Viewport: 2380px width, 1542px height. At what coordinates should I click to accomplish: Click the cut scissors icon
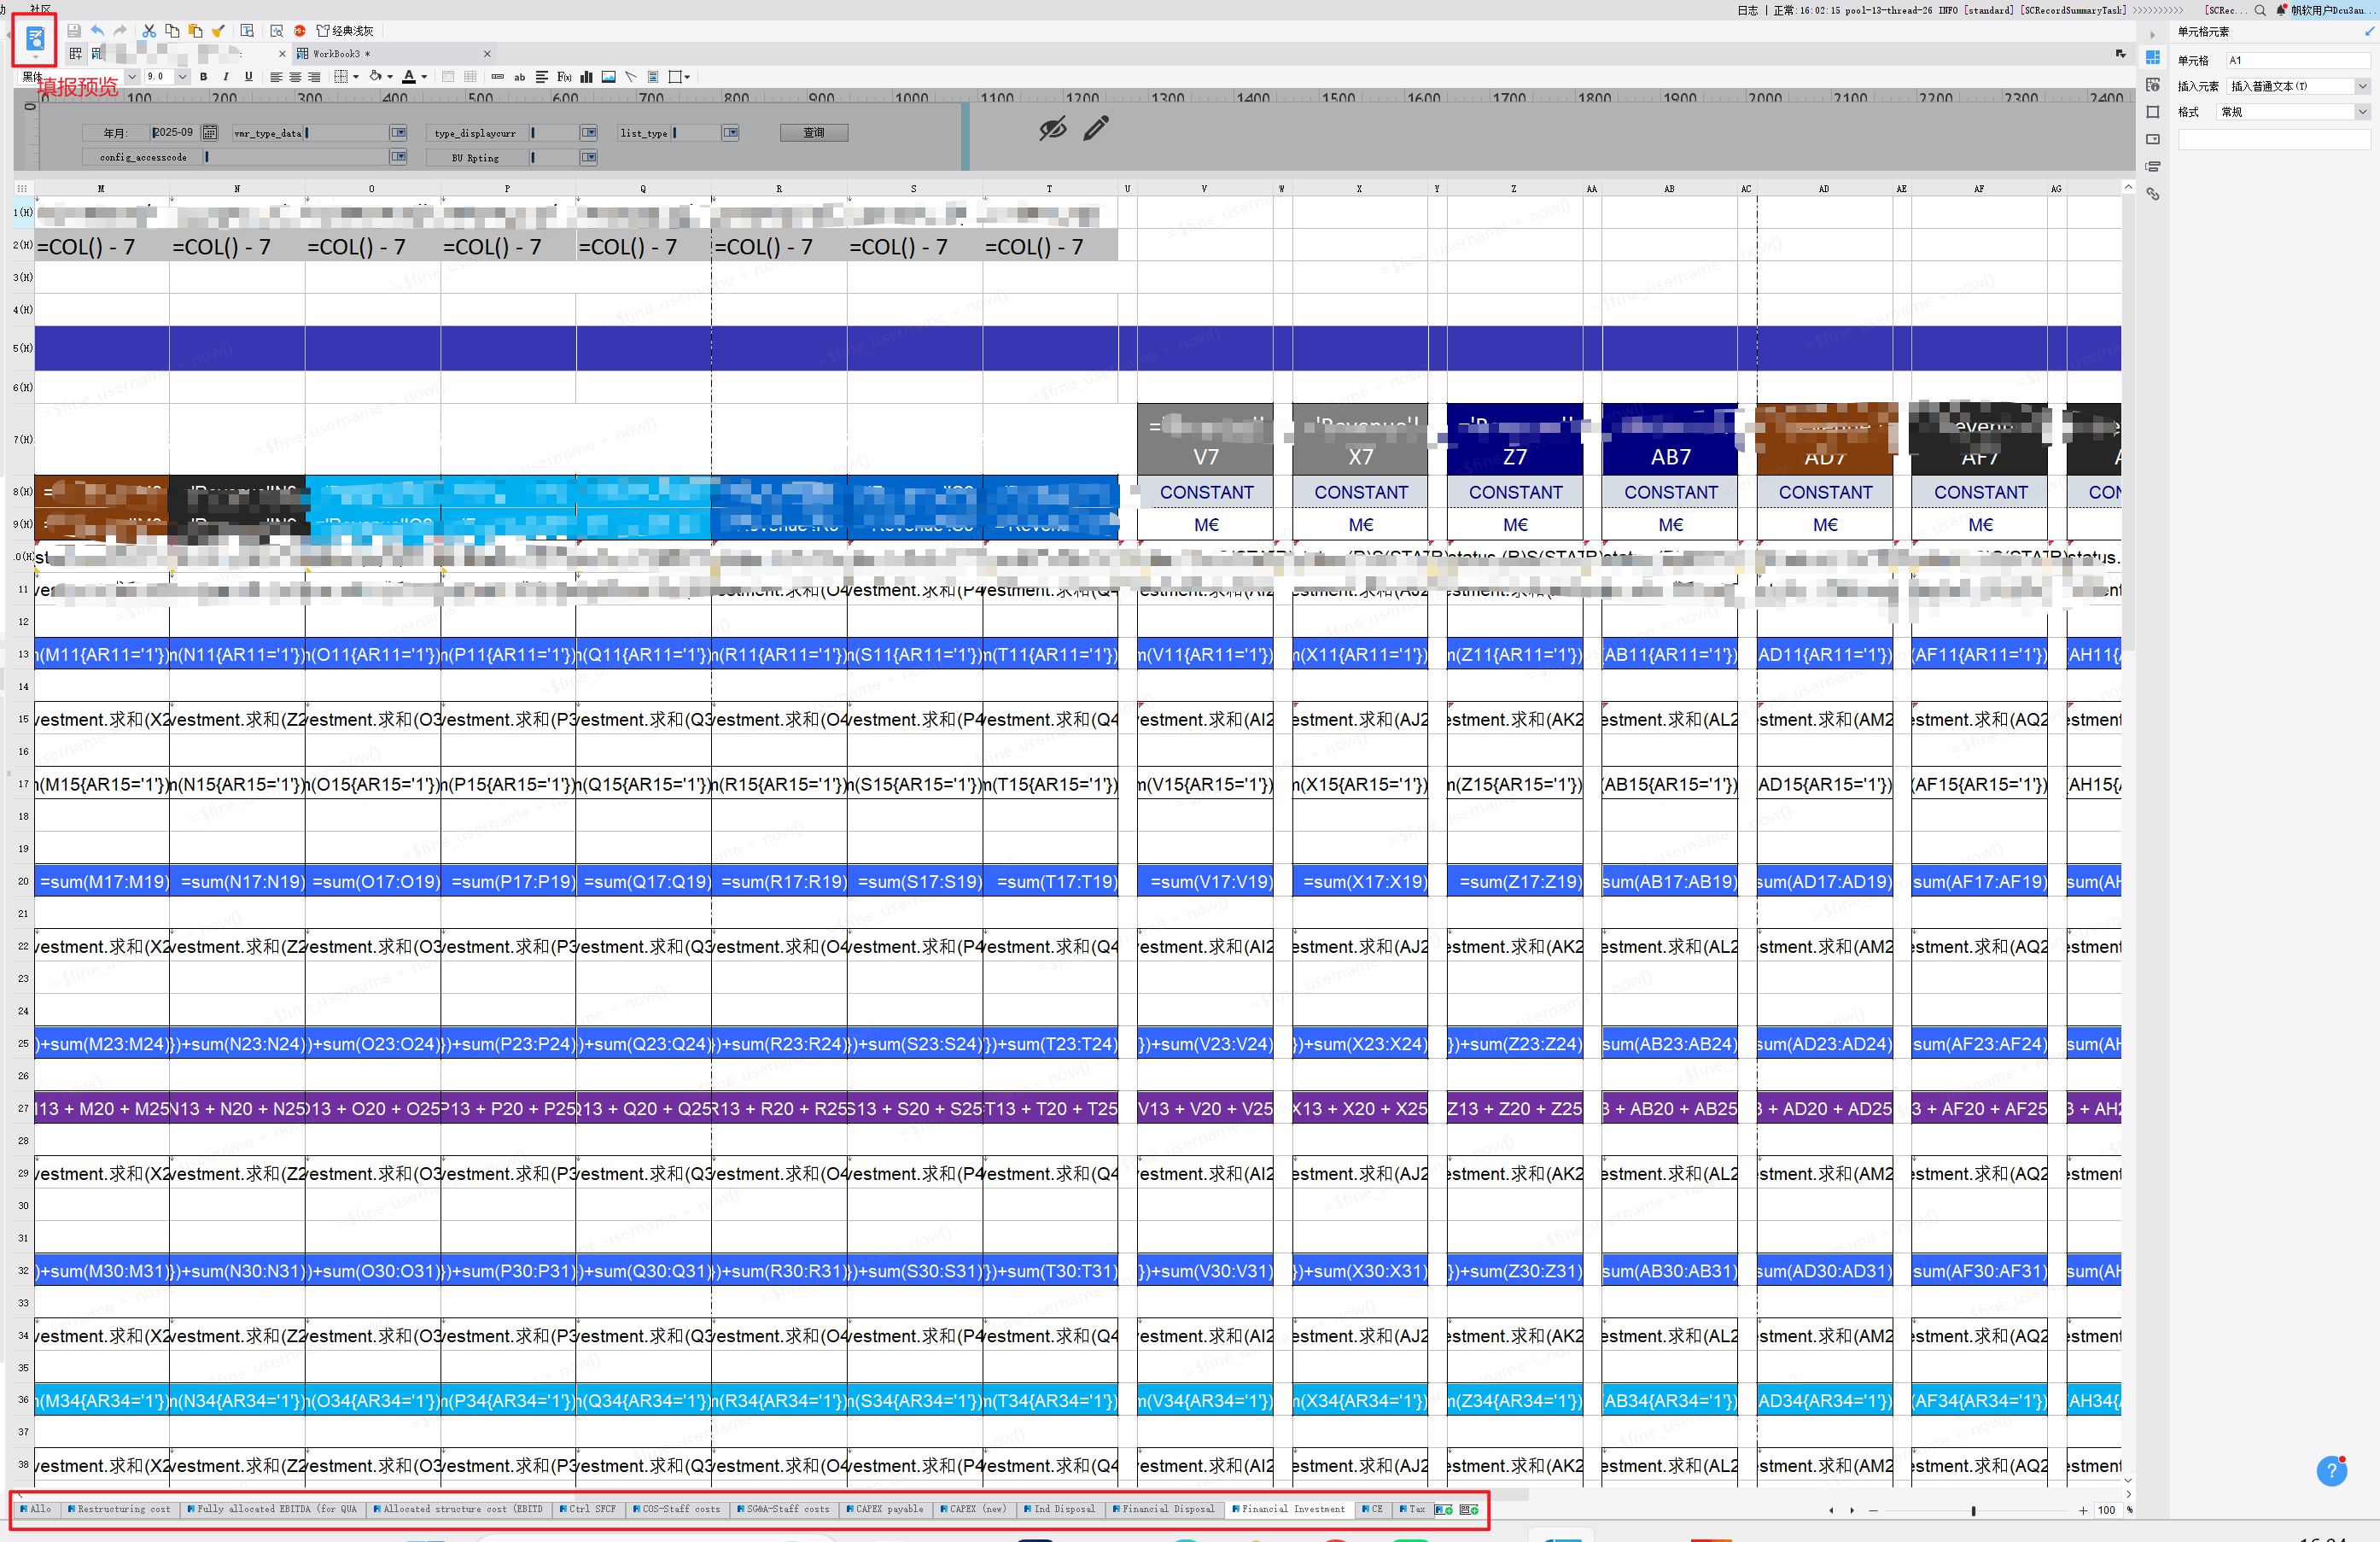[x=149, y=31]
